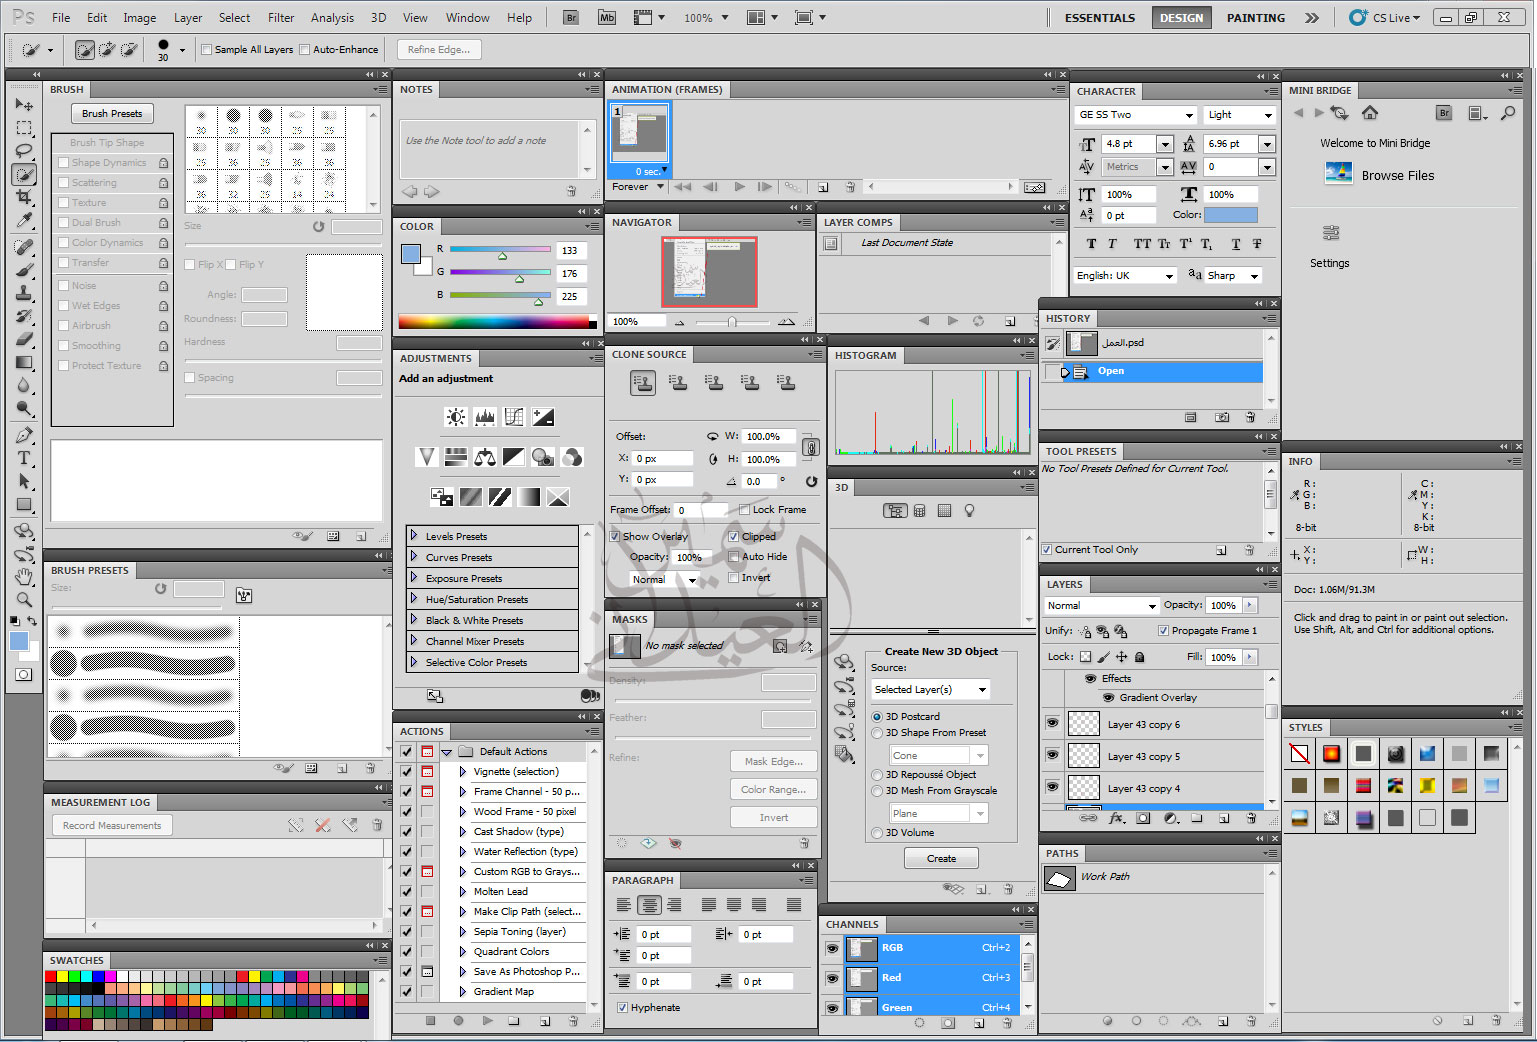
Task: Hide Layer 43 copy 6
Action: 1052,723
